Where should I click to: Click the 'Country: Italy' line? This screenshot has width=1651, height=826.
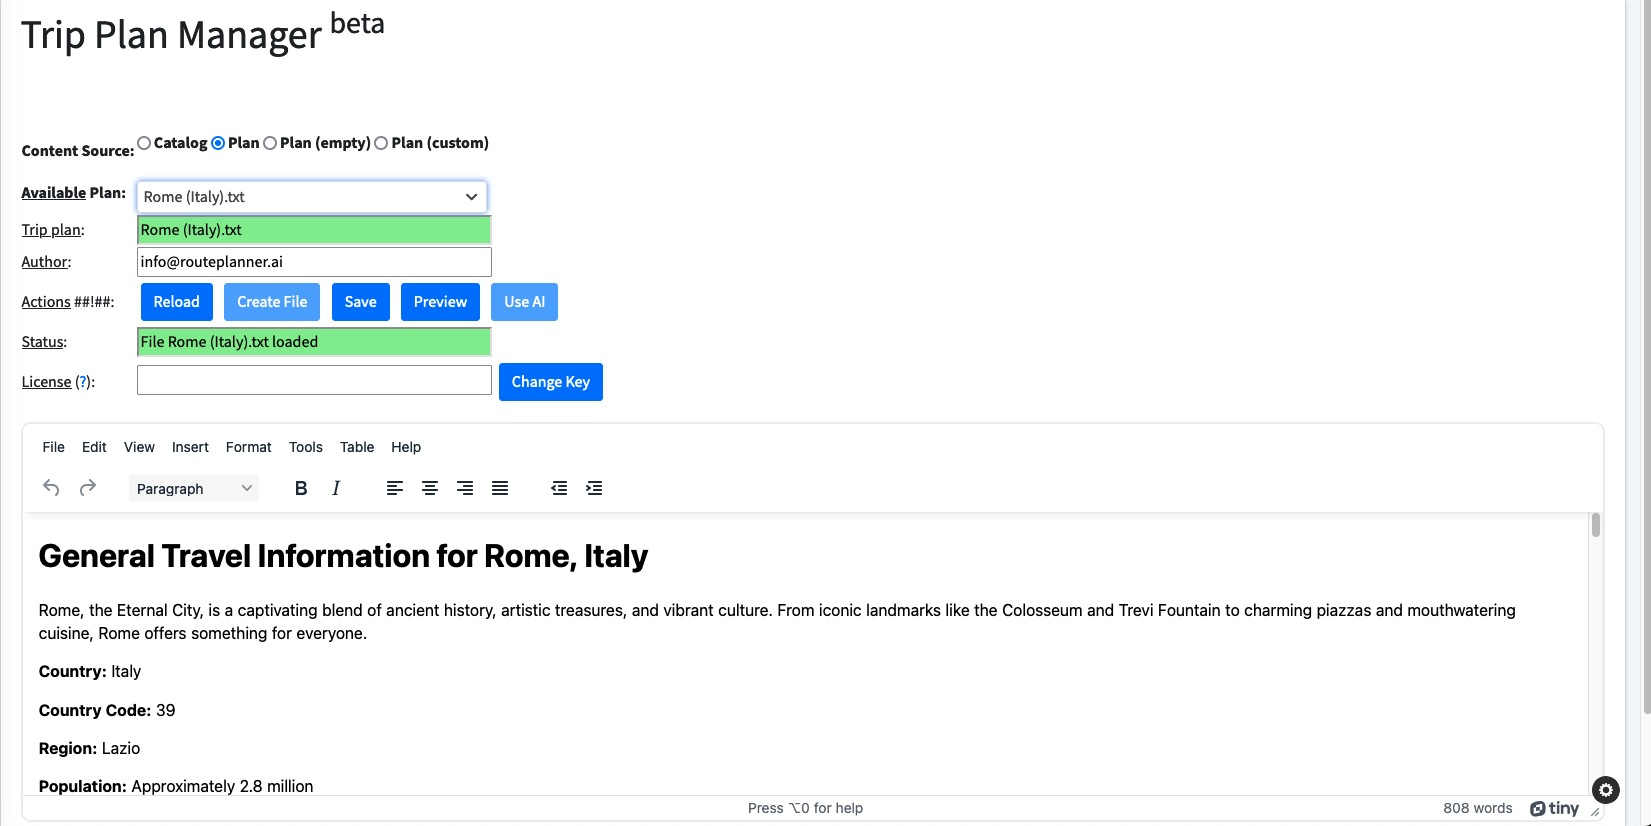tap(90, 671)
